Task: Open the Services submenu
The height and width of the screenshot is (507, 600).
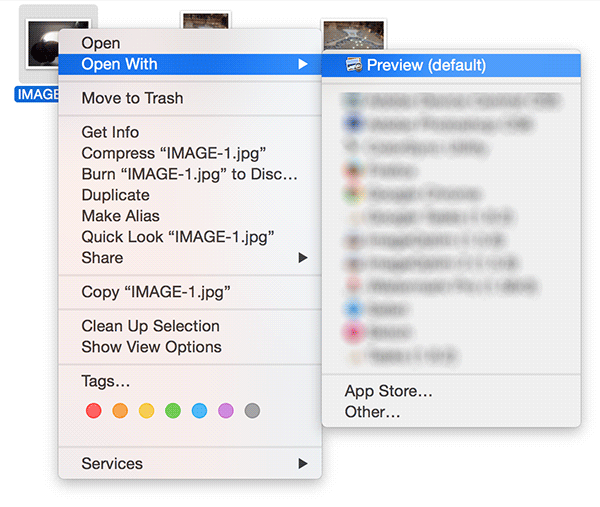Action: click(190, 464)
